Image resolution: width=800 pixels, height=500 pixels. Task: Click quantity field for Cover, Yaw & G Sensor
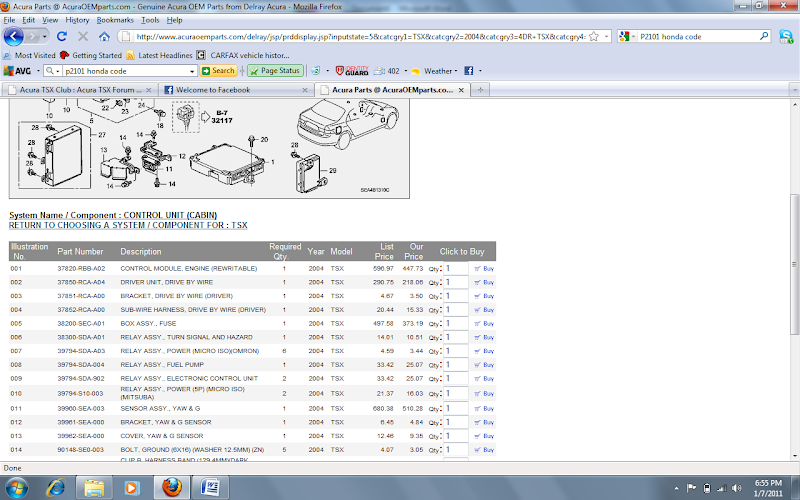pyautogui.click(x=456, y=436)
